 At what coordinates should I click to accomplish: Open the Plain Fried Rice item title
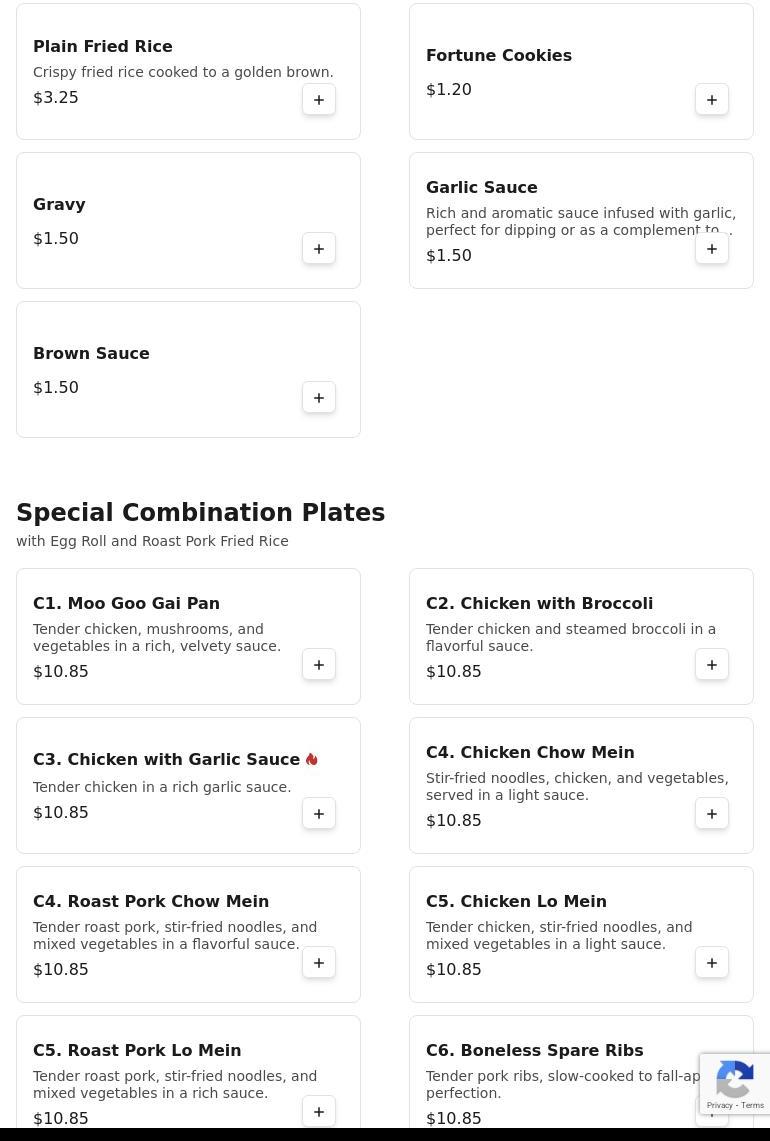click(103, 47)
